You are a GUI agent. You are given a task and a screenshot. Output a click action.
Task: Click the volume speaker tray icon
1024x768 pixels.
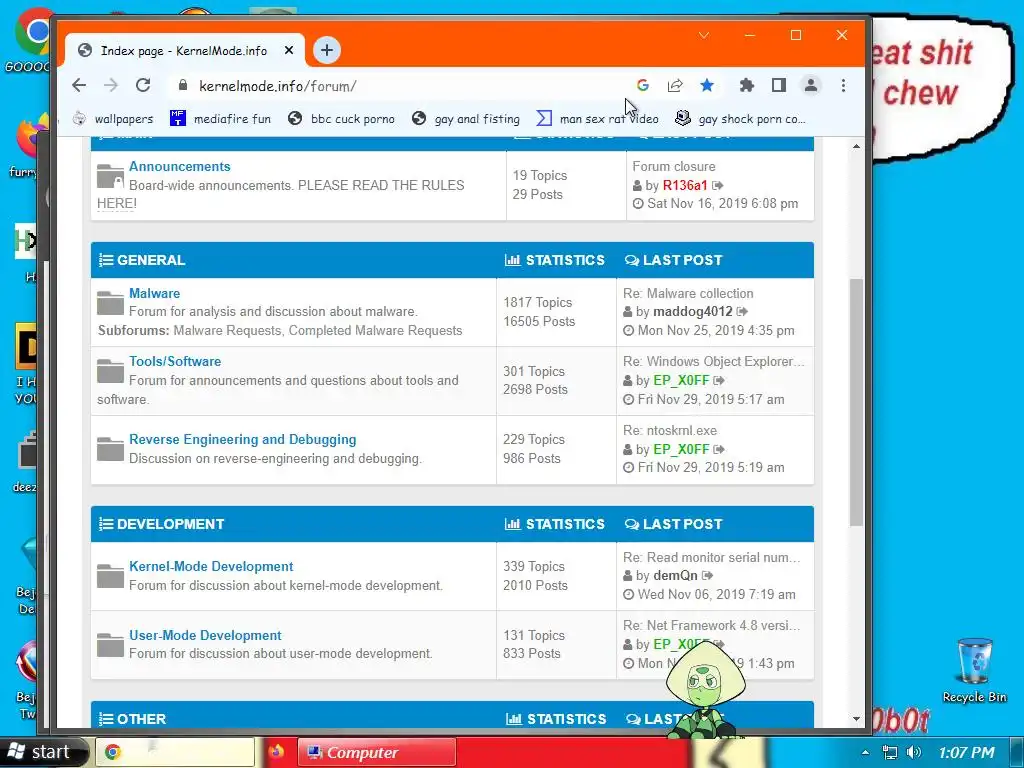914,752
